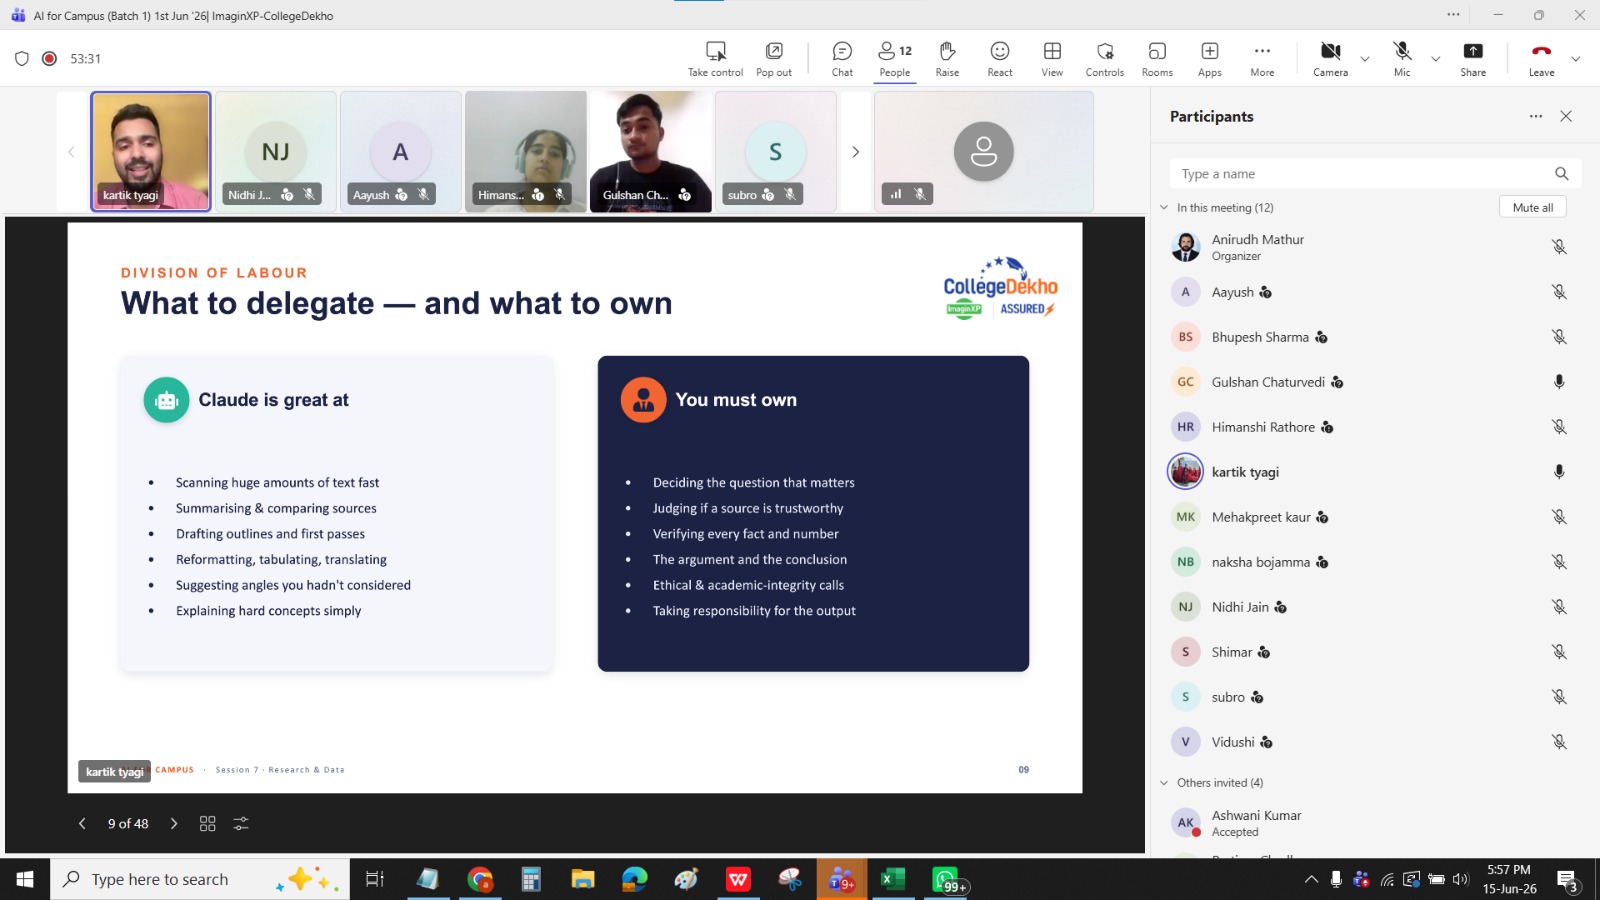Open the Rooms option in toolbar

(1157, 58)
